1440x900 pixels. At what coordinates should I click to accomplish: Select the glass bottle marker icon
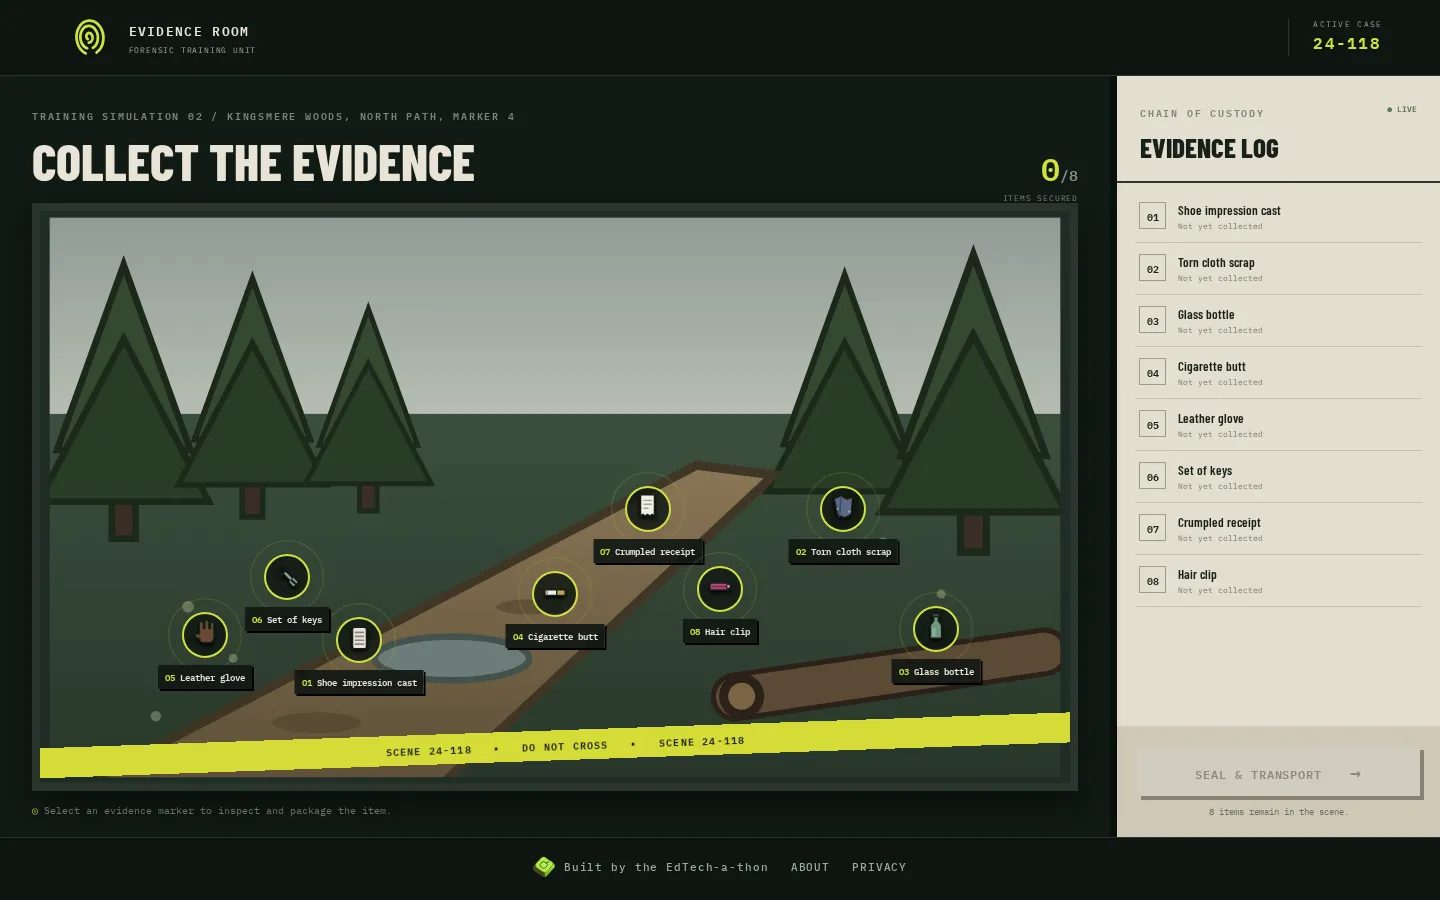click(x=936, y=629)
